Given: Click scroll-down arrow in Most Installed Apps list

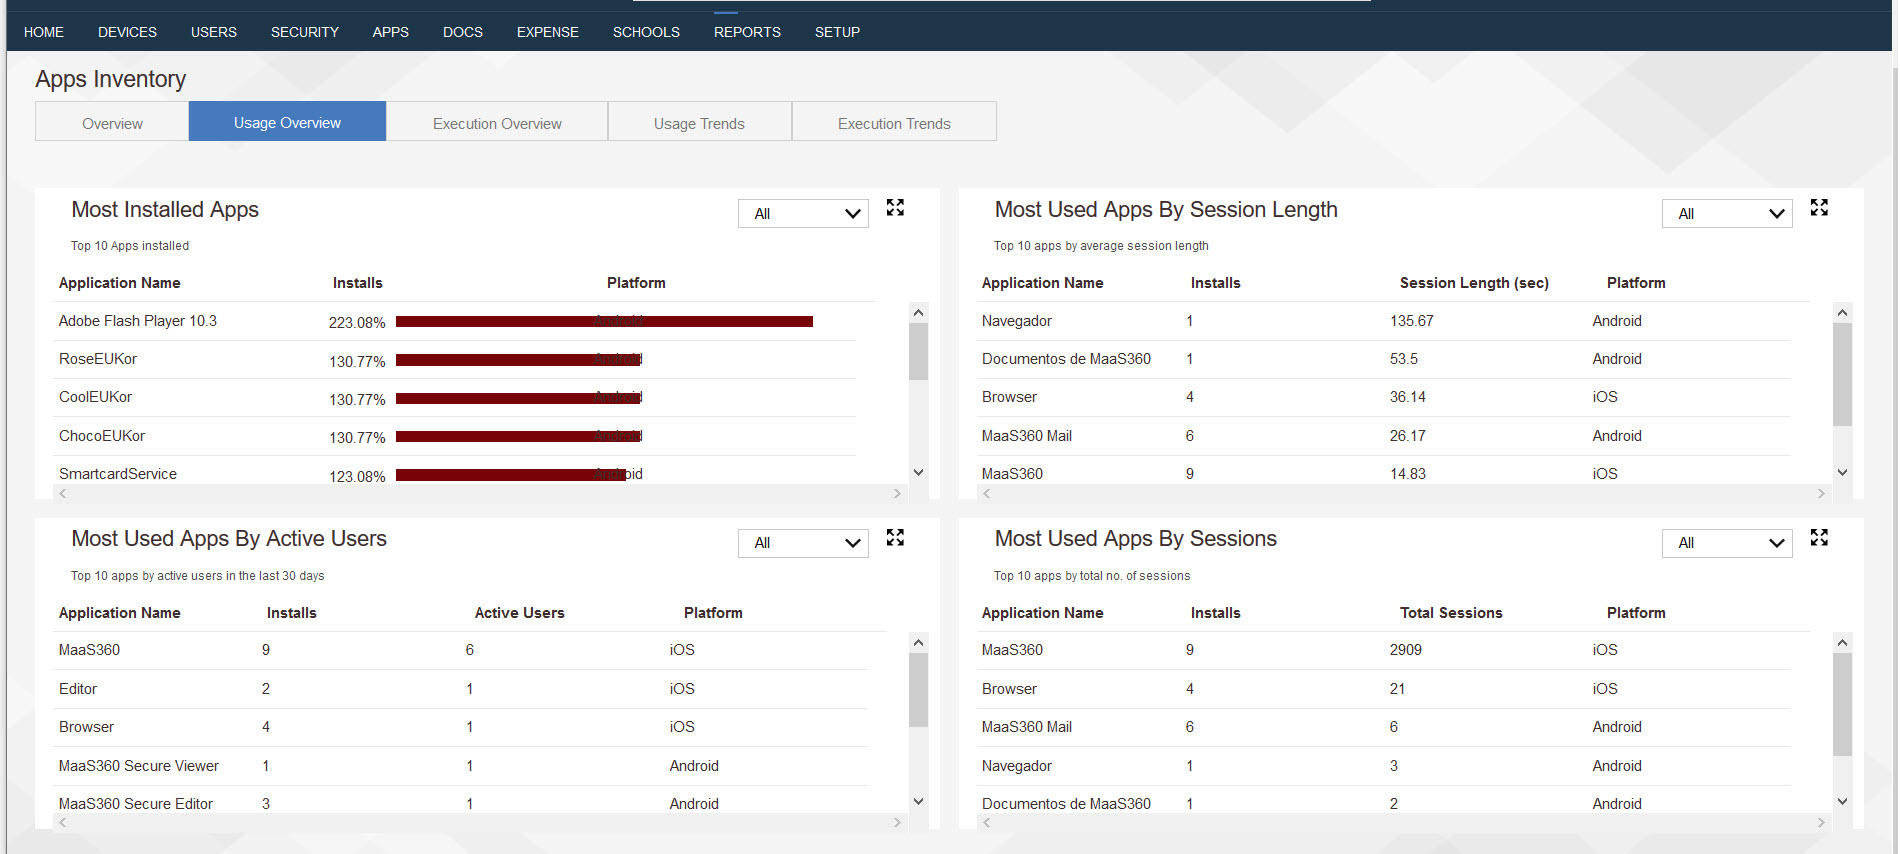Looking at the screenshot, I should (918, 472).
